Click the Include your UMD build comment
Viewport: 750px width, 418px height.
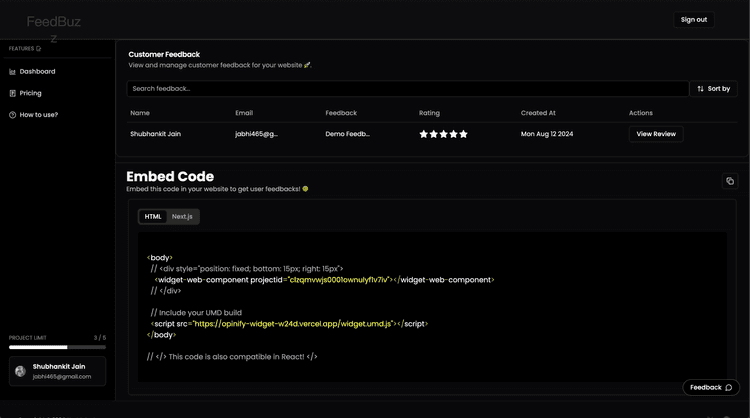(x=196, y=313)
